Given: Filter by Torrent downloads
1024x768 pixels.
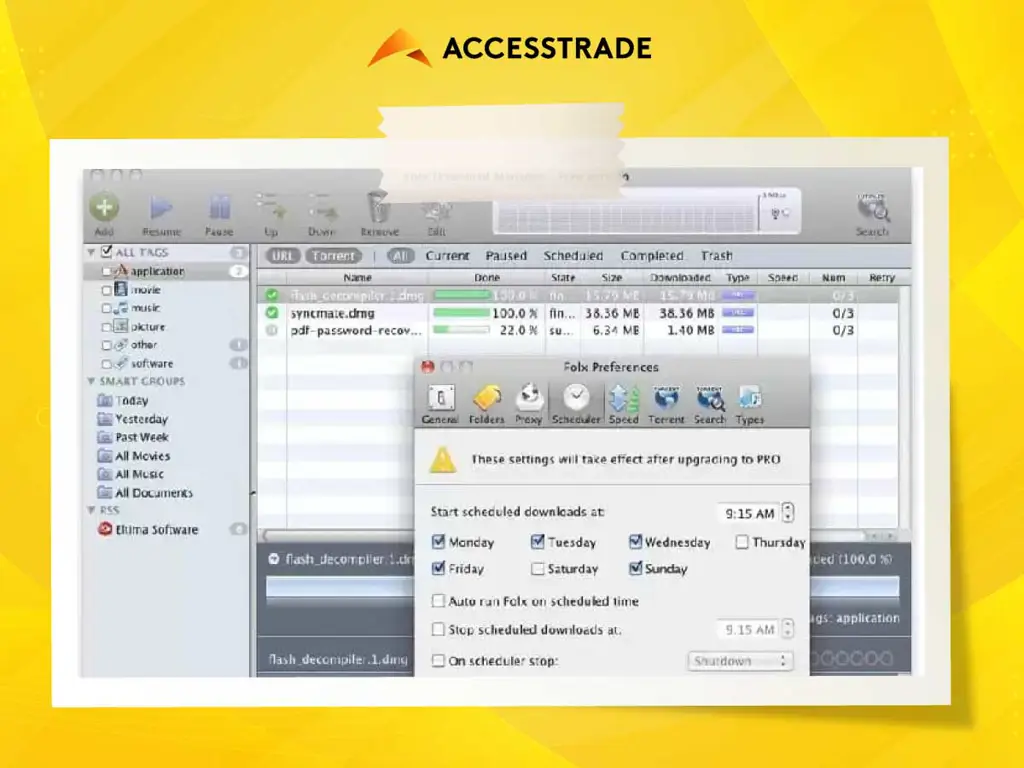Looking at the screenshot, I should [x=333, y=256].
